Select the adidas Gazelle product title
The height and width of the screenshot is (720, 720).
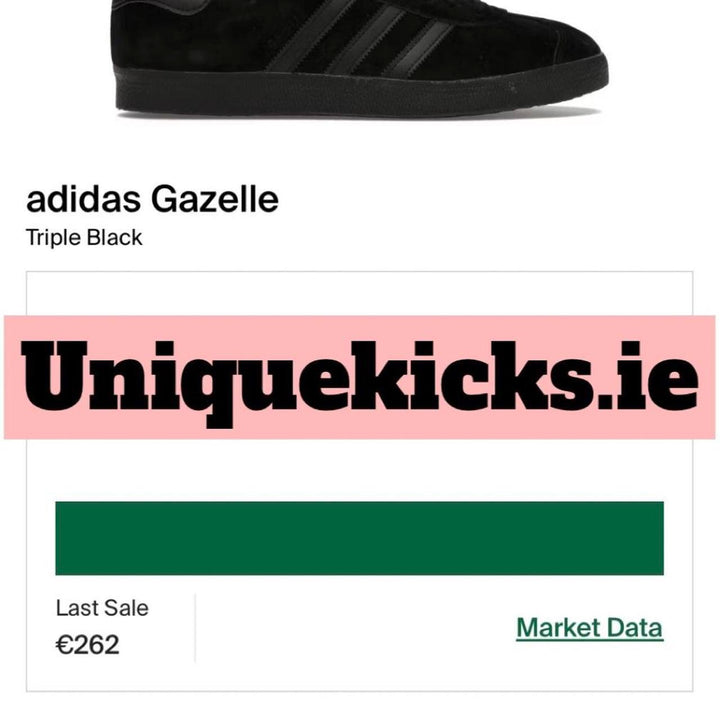pos(152,200)
